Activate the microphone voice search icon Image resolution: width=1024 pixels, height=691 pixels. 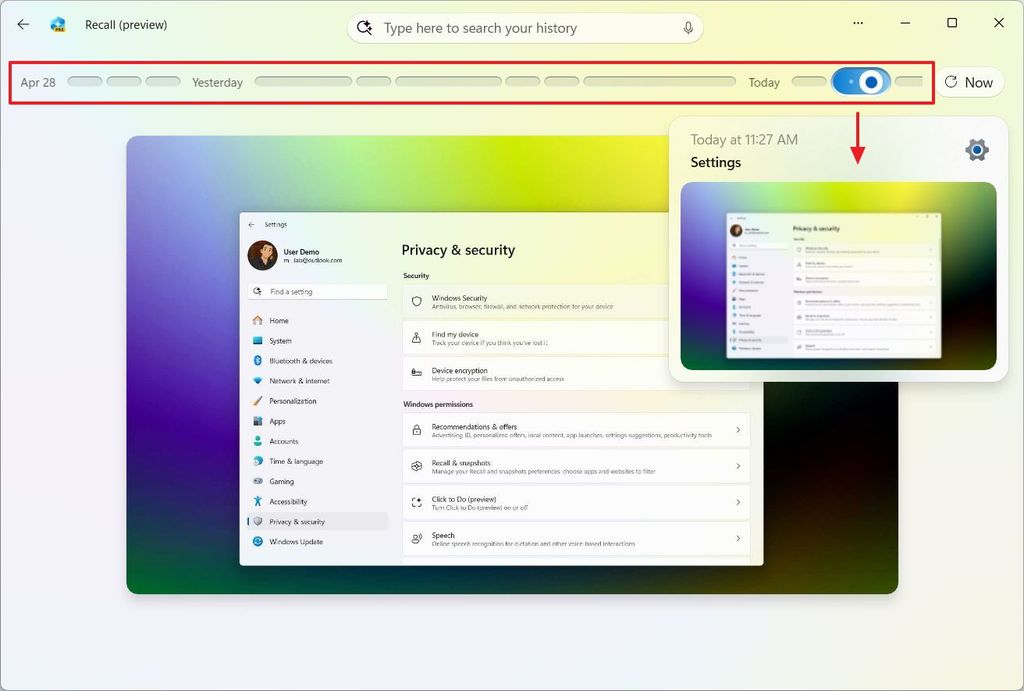pos(688,28)
